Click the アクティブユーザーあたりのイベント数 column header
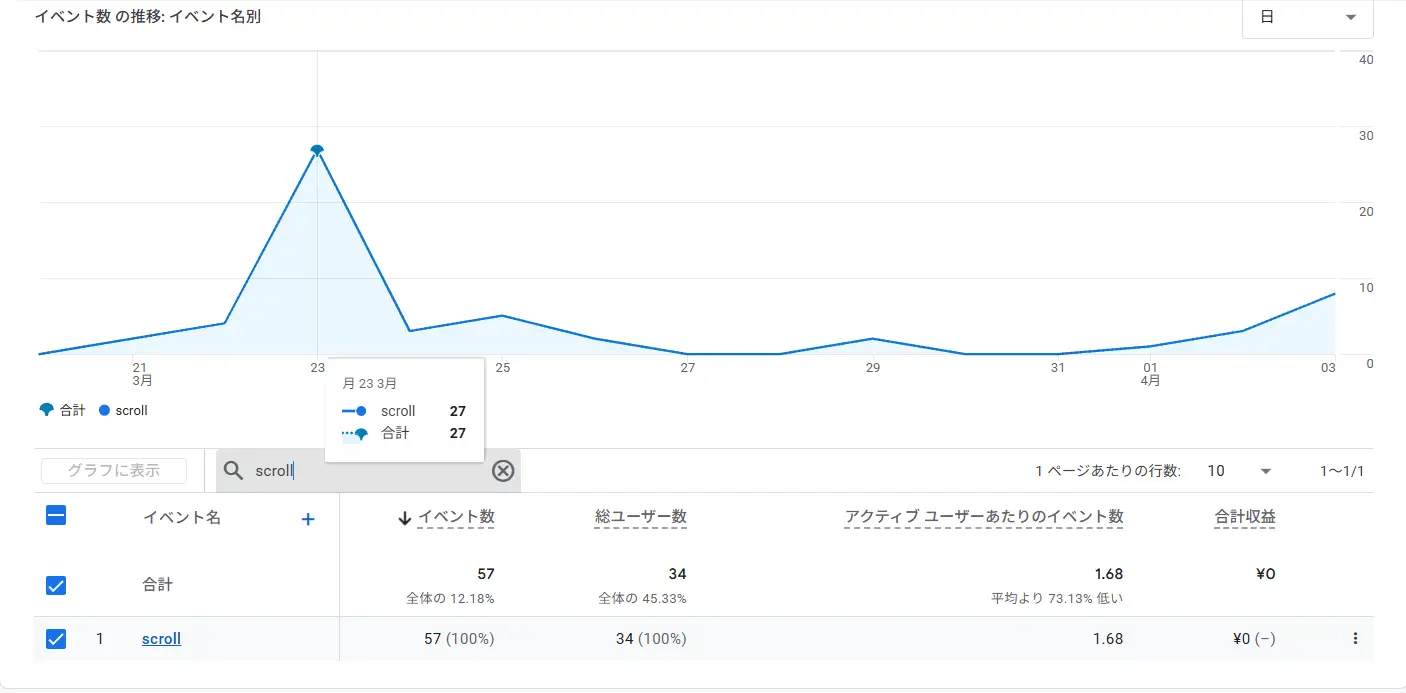This screenshot has height=693, width=1406. tap(983, 517)
